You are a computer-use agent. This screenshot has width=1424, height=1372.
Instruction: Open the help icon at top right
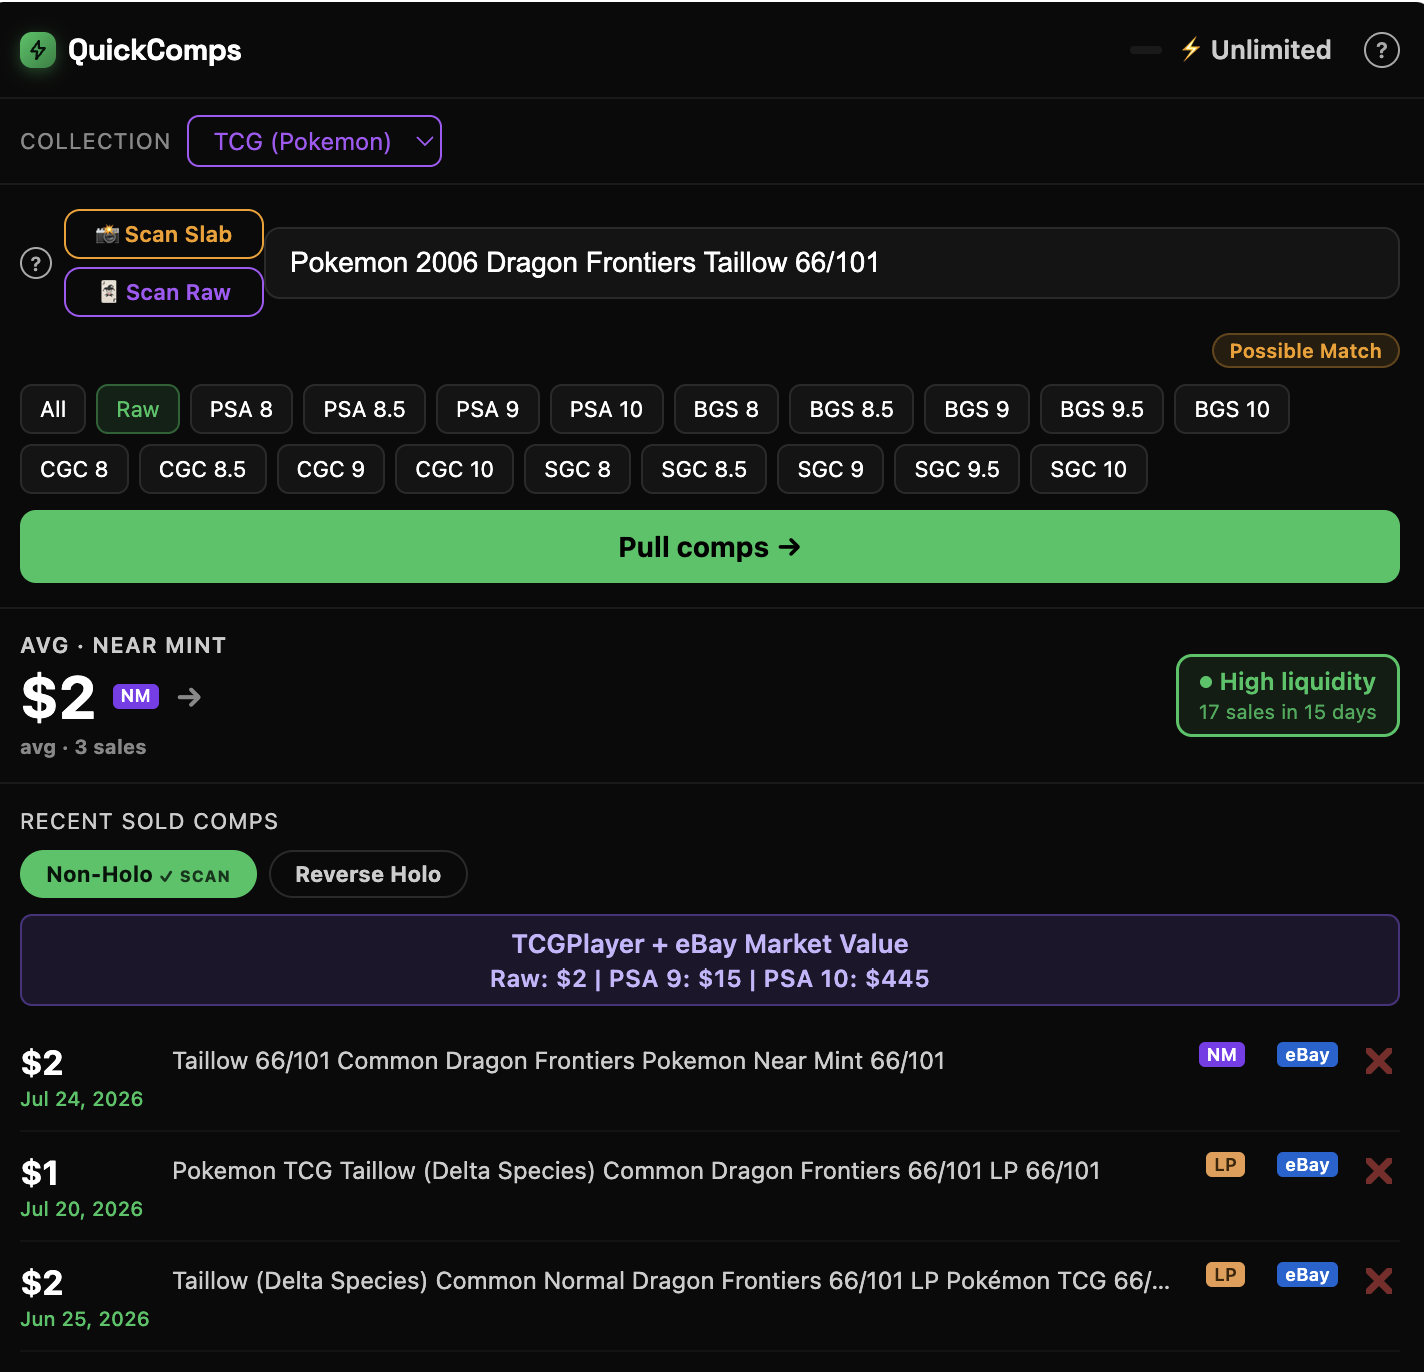1381,50
